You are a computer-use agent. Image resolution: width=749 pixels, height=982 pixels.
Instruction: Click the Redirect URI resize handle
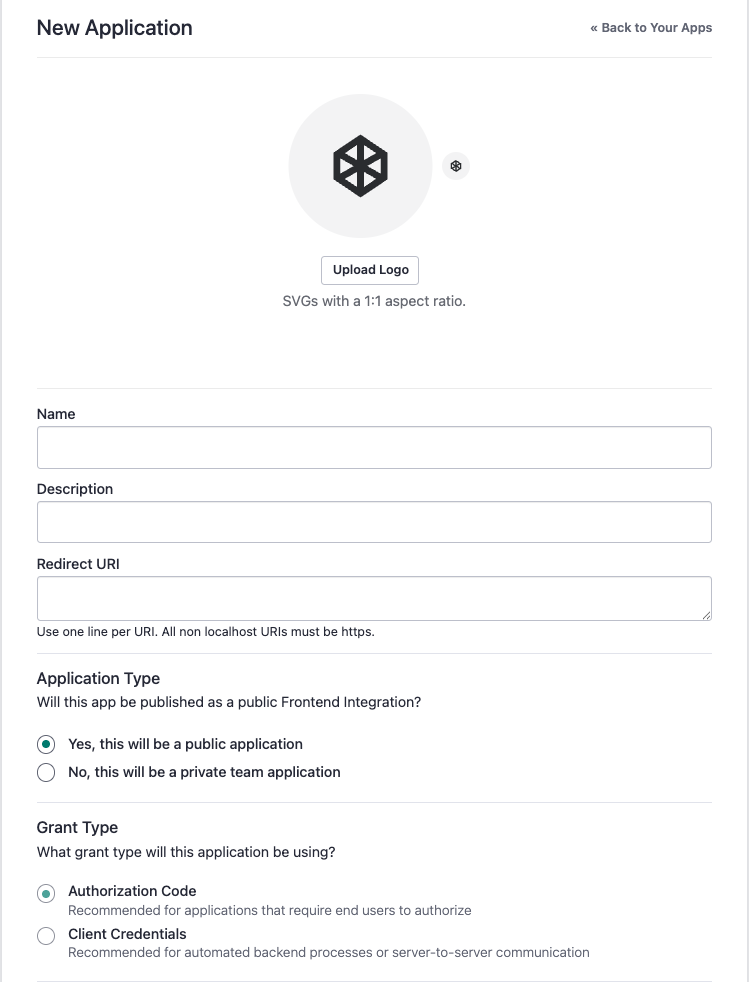tap(707, 615)
